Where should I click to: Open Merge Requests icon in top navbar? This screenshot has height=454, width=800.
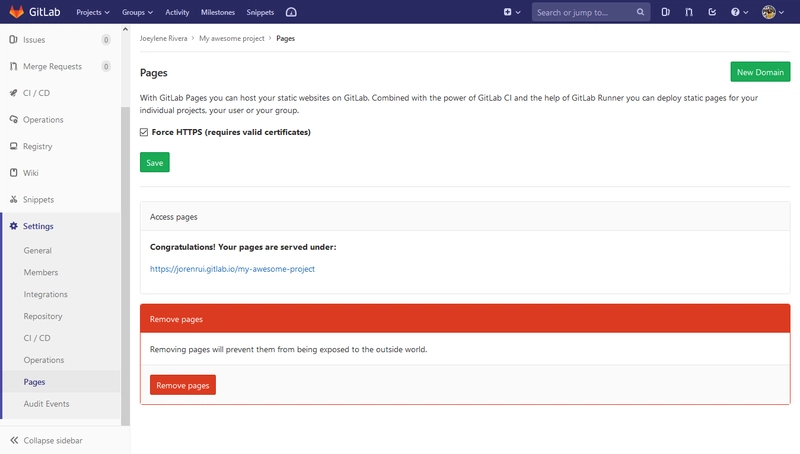click(x=689, y=12)
